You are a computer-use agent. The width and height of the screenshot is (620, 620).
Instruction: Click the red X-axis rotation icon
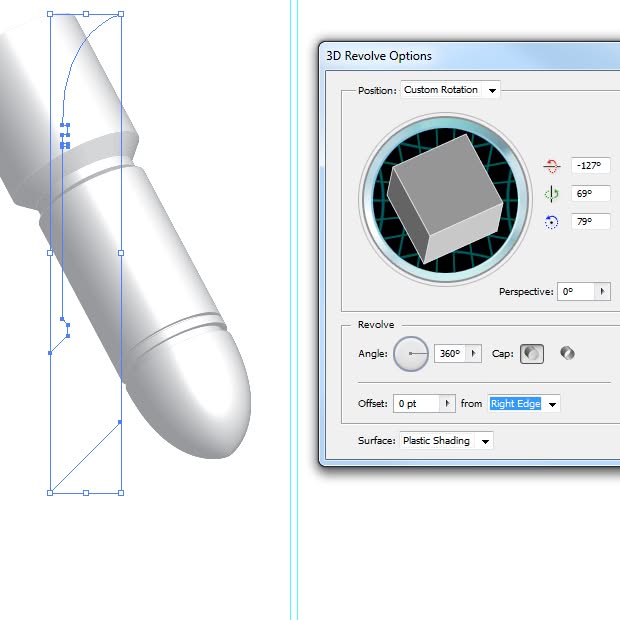click(x=551, y=166)
